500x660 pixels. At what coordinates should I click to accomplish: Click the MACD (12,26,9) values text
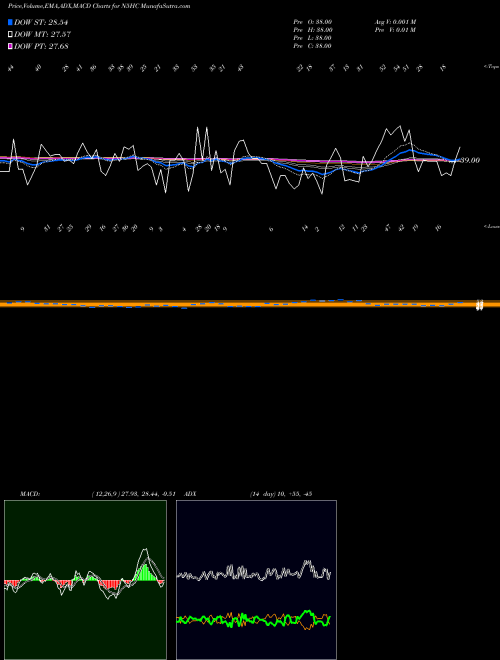pyautogui.click(x=133, y=494)
